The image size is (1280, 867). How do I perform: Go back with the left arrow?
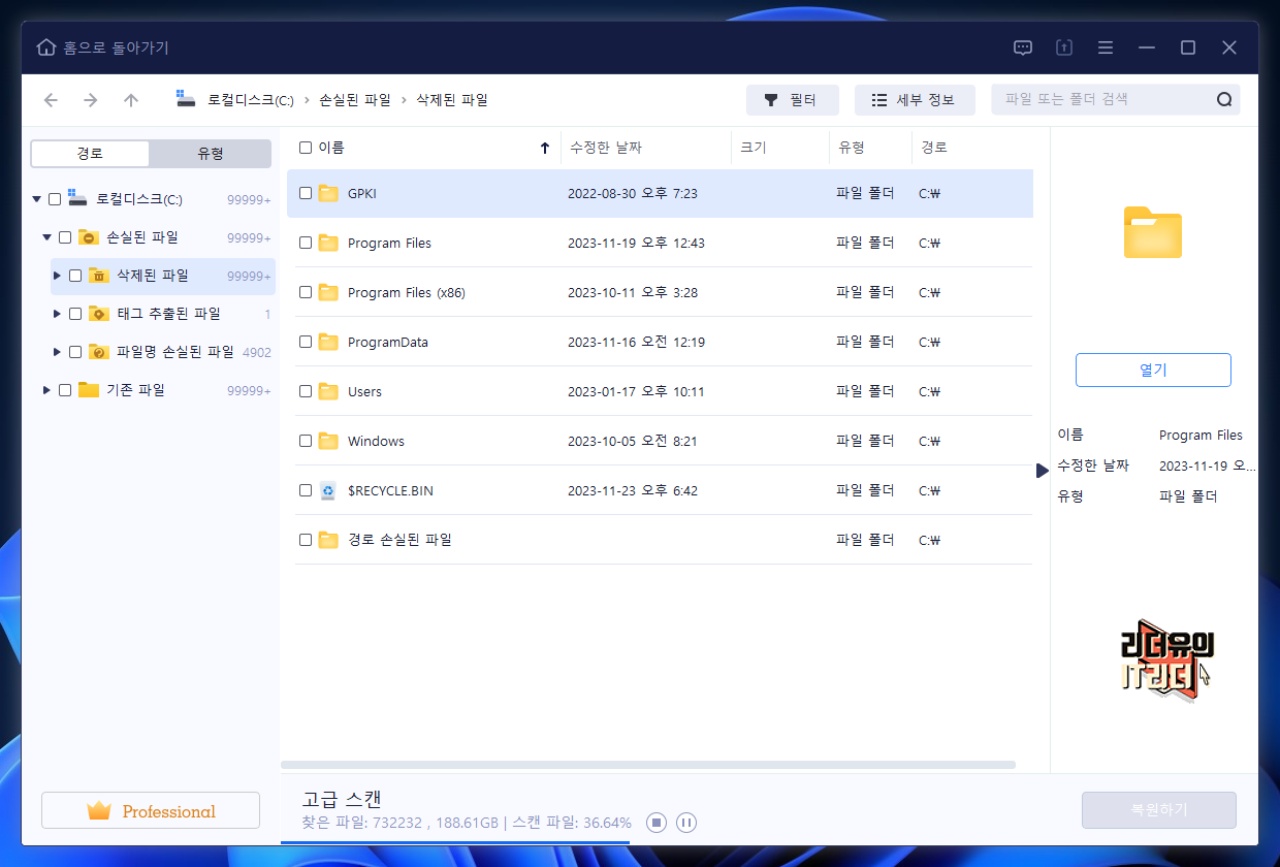[51, 100]
